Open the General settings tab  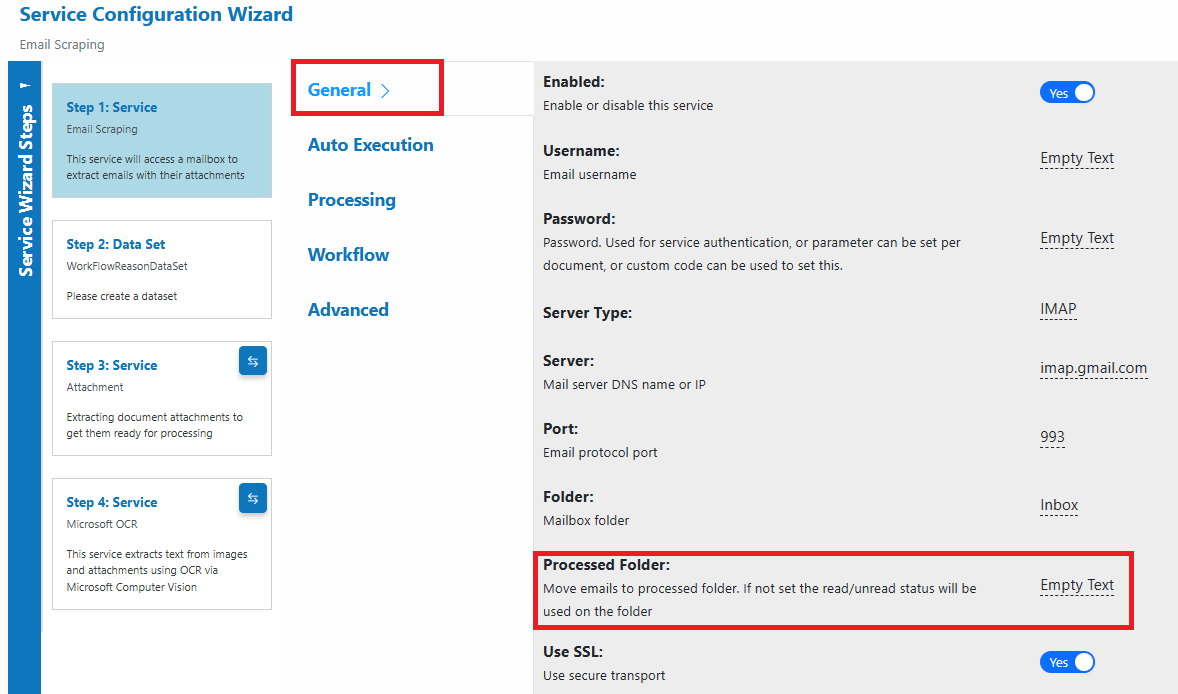(x=340, y=90)
